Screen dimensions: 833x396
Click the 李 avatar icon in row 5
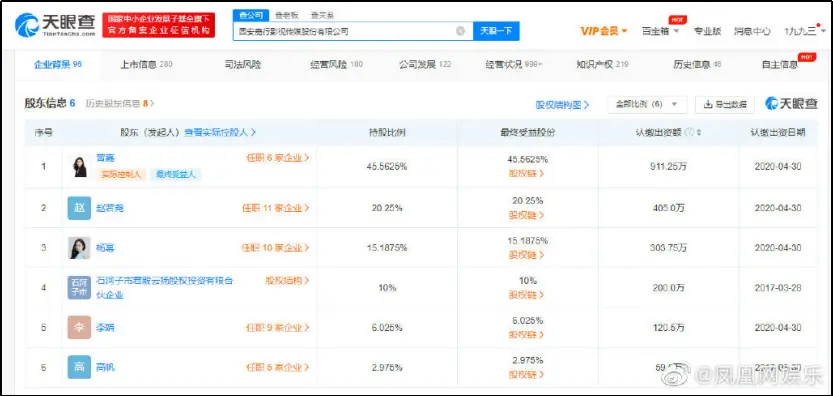79,327
